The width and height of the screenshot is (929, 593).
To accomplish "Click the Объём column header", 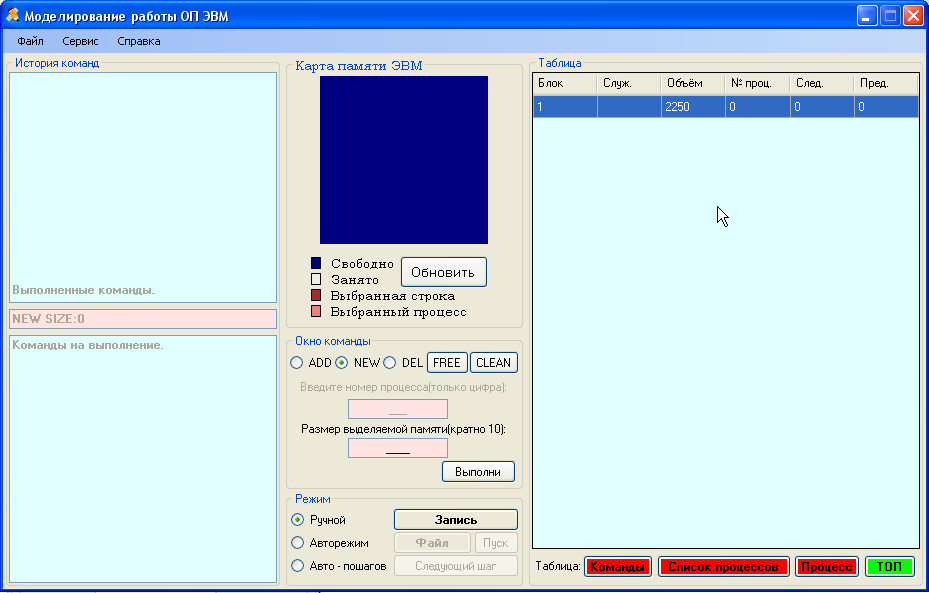I will click(693, 84).
